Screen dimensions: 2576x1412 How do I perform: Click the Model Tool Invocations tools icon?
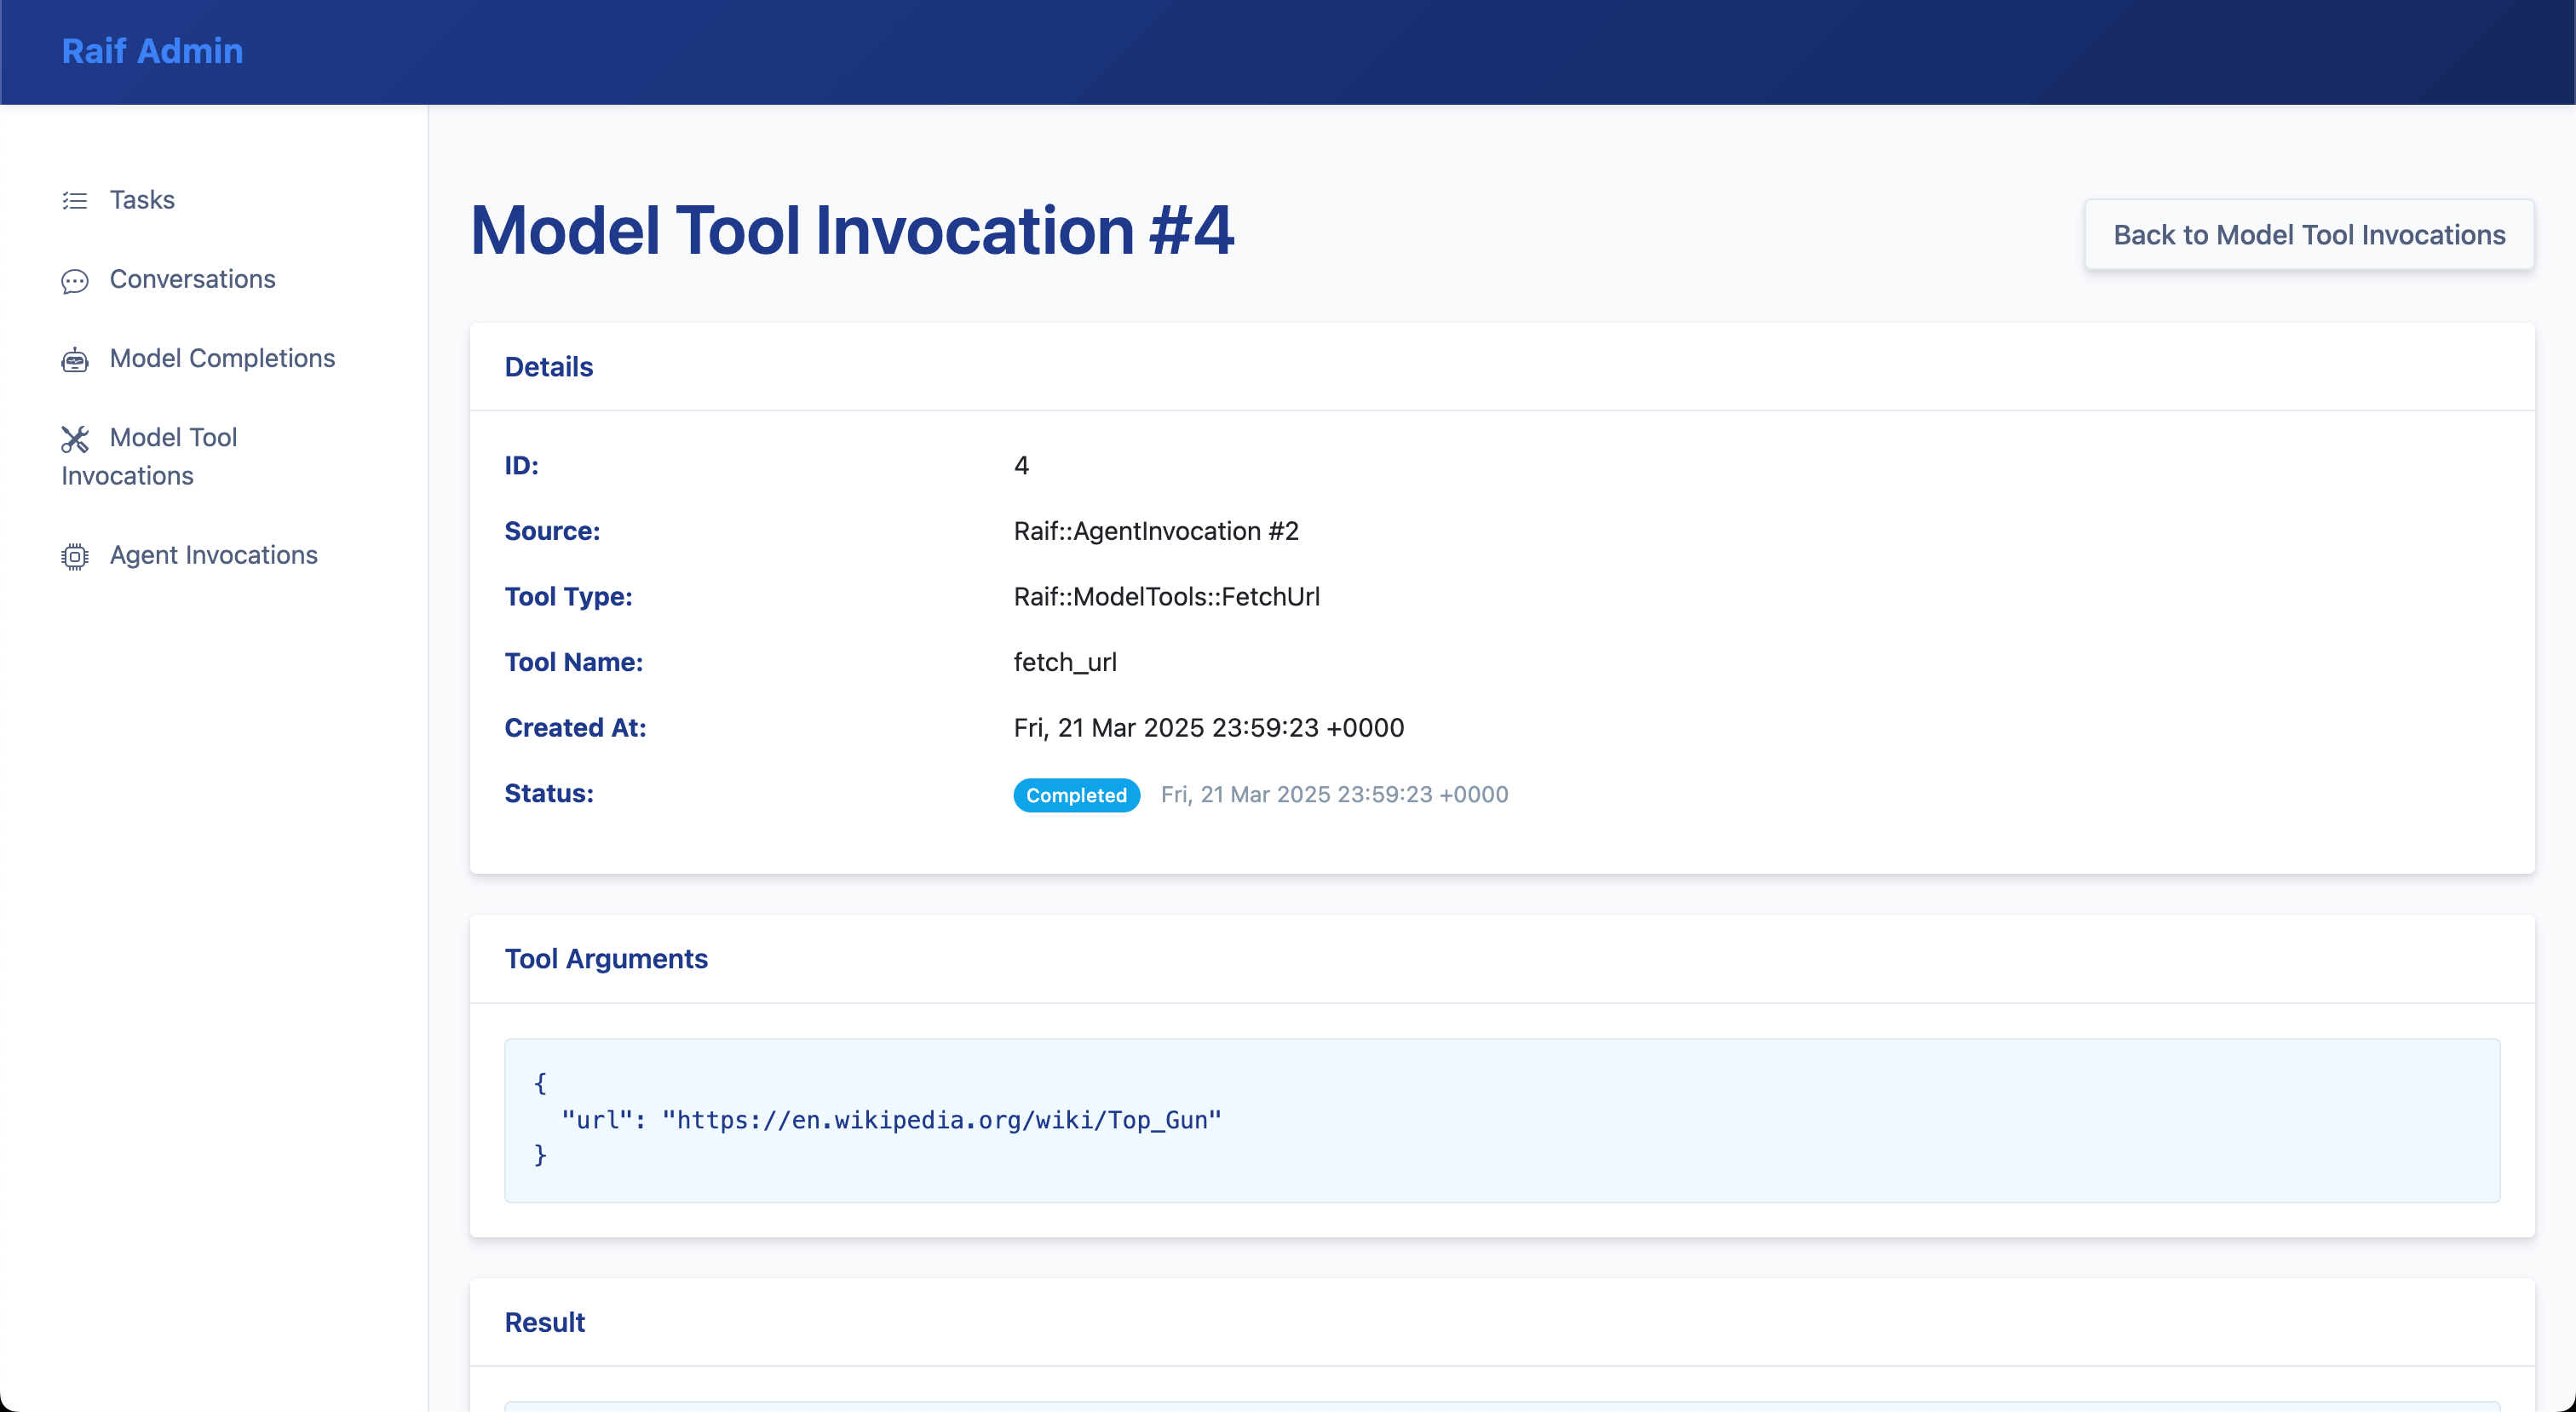75,439
